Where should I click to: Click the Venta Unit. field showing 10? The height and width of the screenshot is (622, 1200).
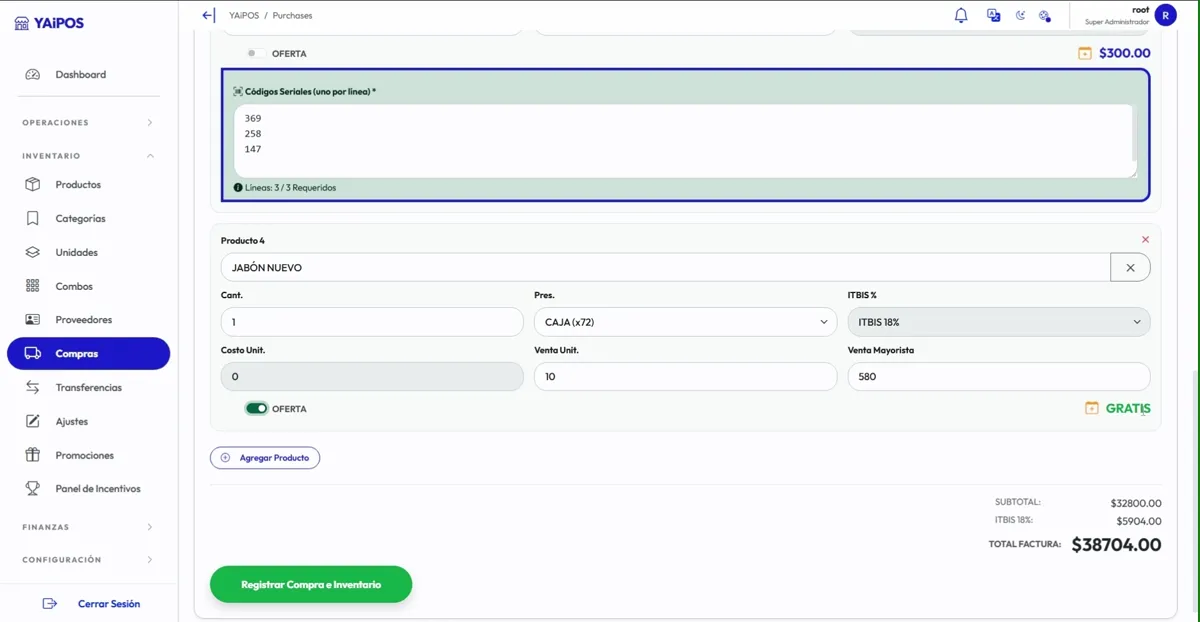point(685,376)
